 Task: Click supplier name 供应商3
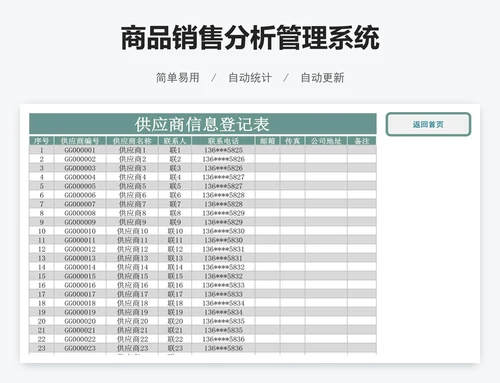(x=132, y=168)
